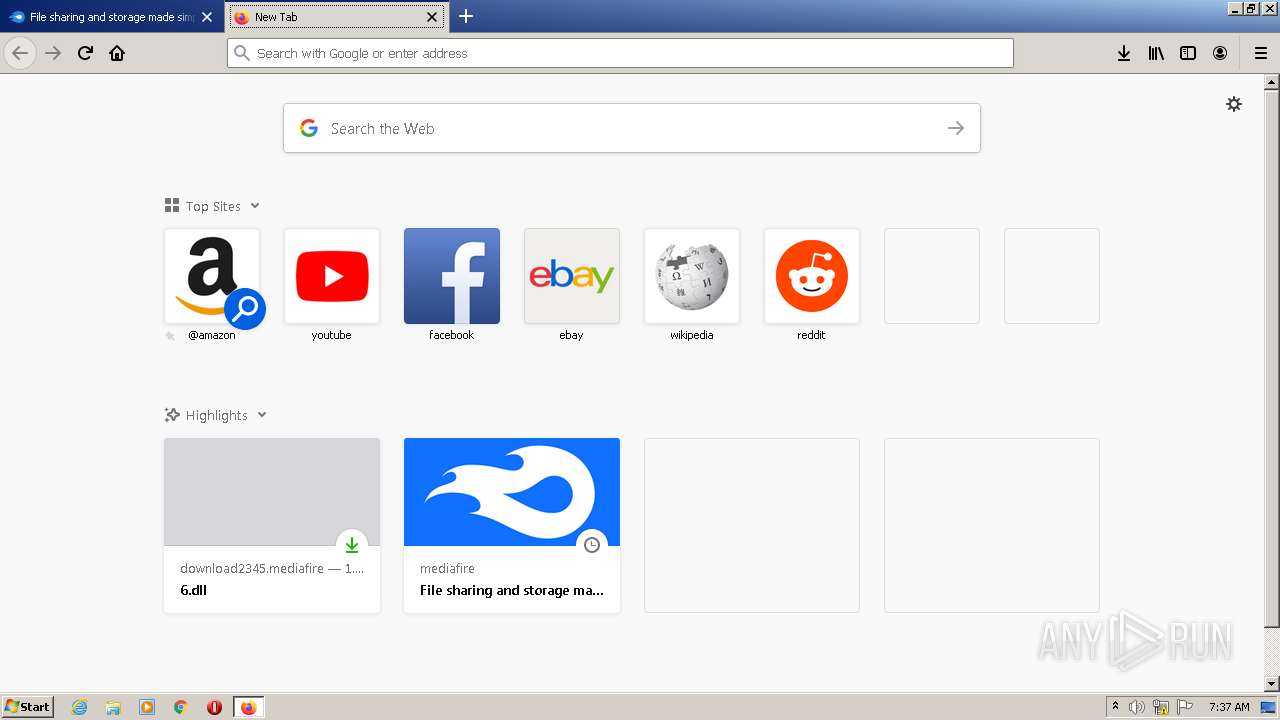The height and width of the screenshot is (720, 1280).
Task: Open the Windows Start menu
Action: [x=27, y=707]
